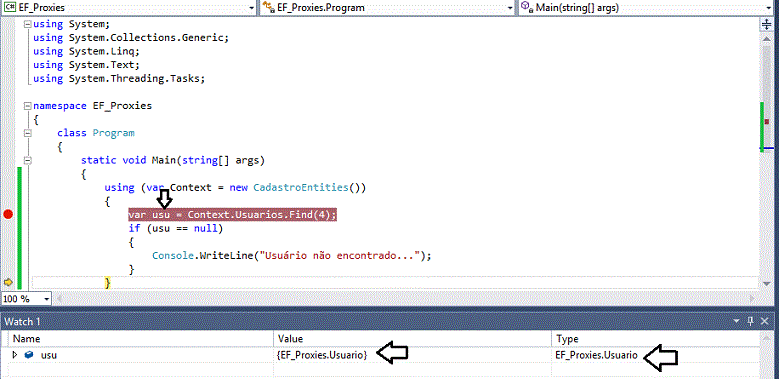Click the Watch 1 panel title

(x=22, y=321)
